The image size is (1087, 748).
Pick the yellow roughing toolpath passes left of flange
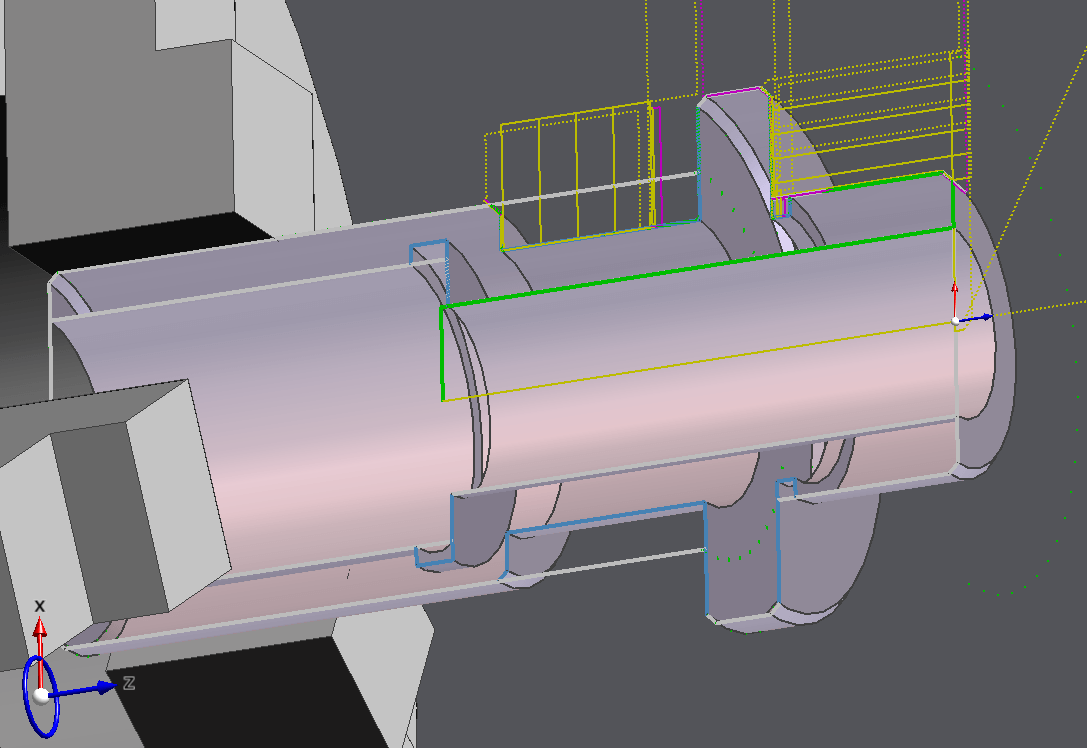tap(577, 175)
